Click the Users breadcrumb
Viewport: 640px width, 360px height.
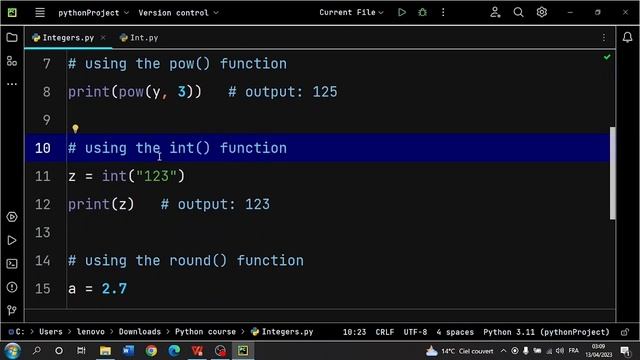tap(51, 332)
